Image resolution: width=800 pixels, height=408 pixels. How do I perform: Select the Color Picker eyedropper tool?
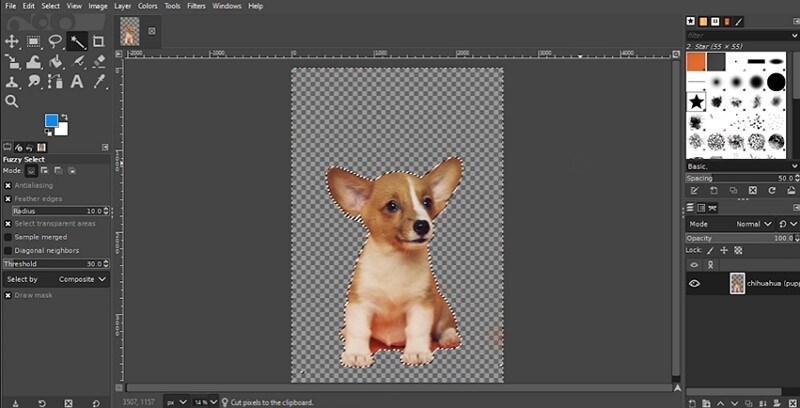coord(99,82)
